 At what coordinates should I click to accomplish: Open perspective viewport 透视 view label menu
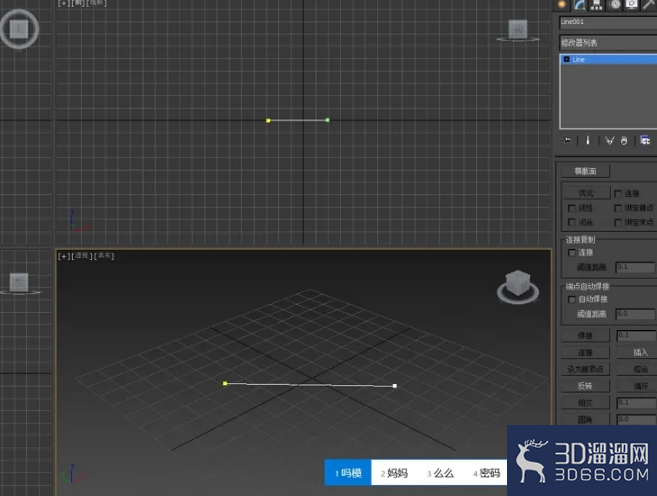82,256
